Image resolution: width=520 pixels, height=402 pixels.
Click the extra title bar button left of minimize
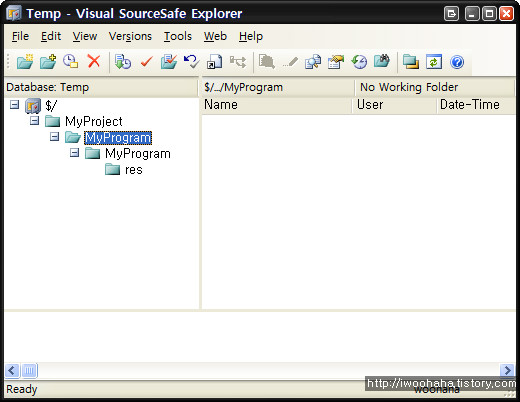click(x=451, y=14)
